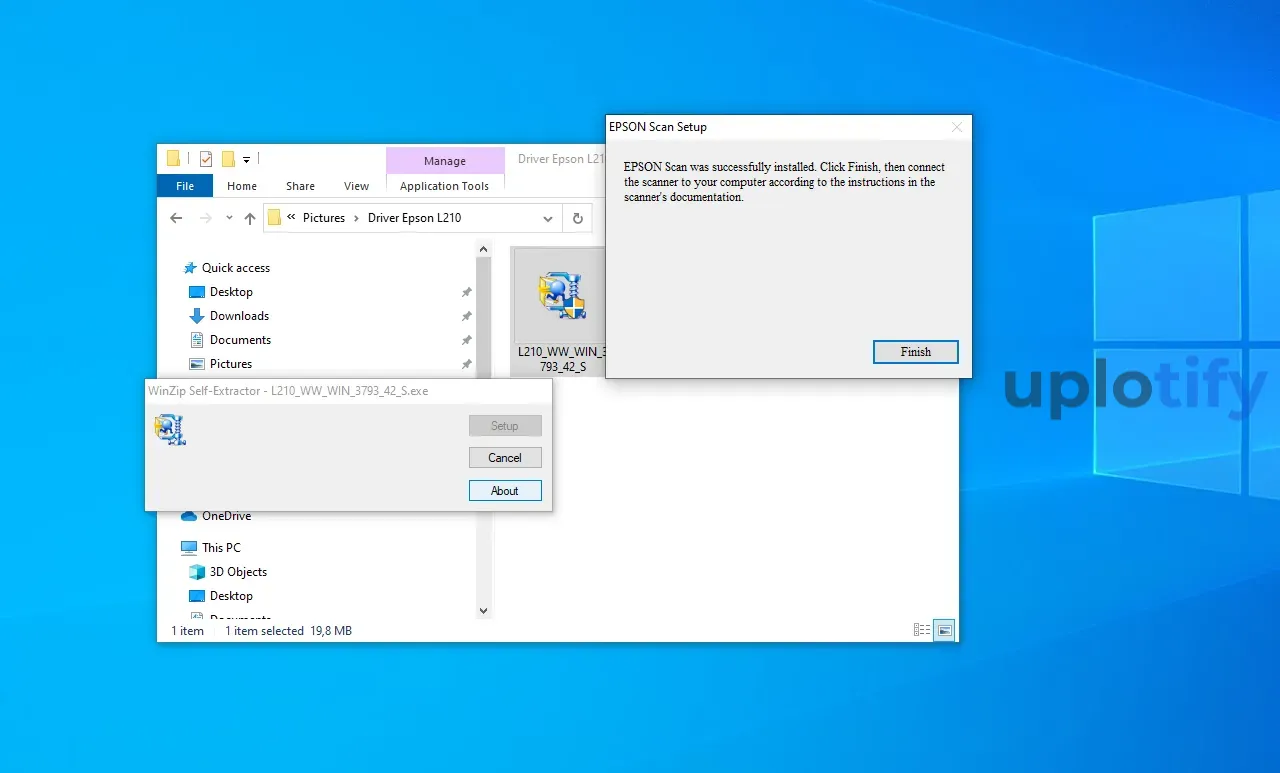
Task: Go back with Explorer back arrow
Action: pyautogui.click(x=176, y=218)
